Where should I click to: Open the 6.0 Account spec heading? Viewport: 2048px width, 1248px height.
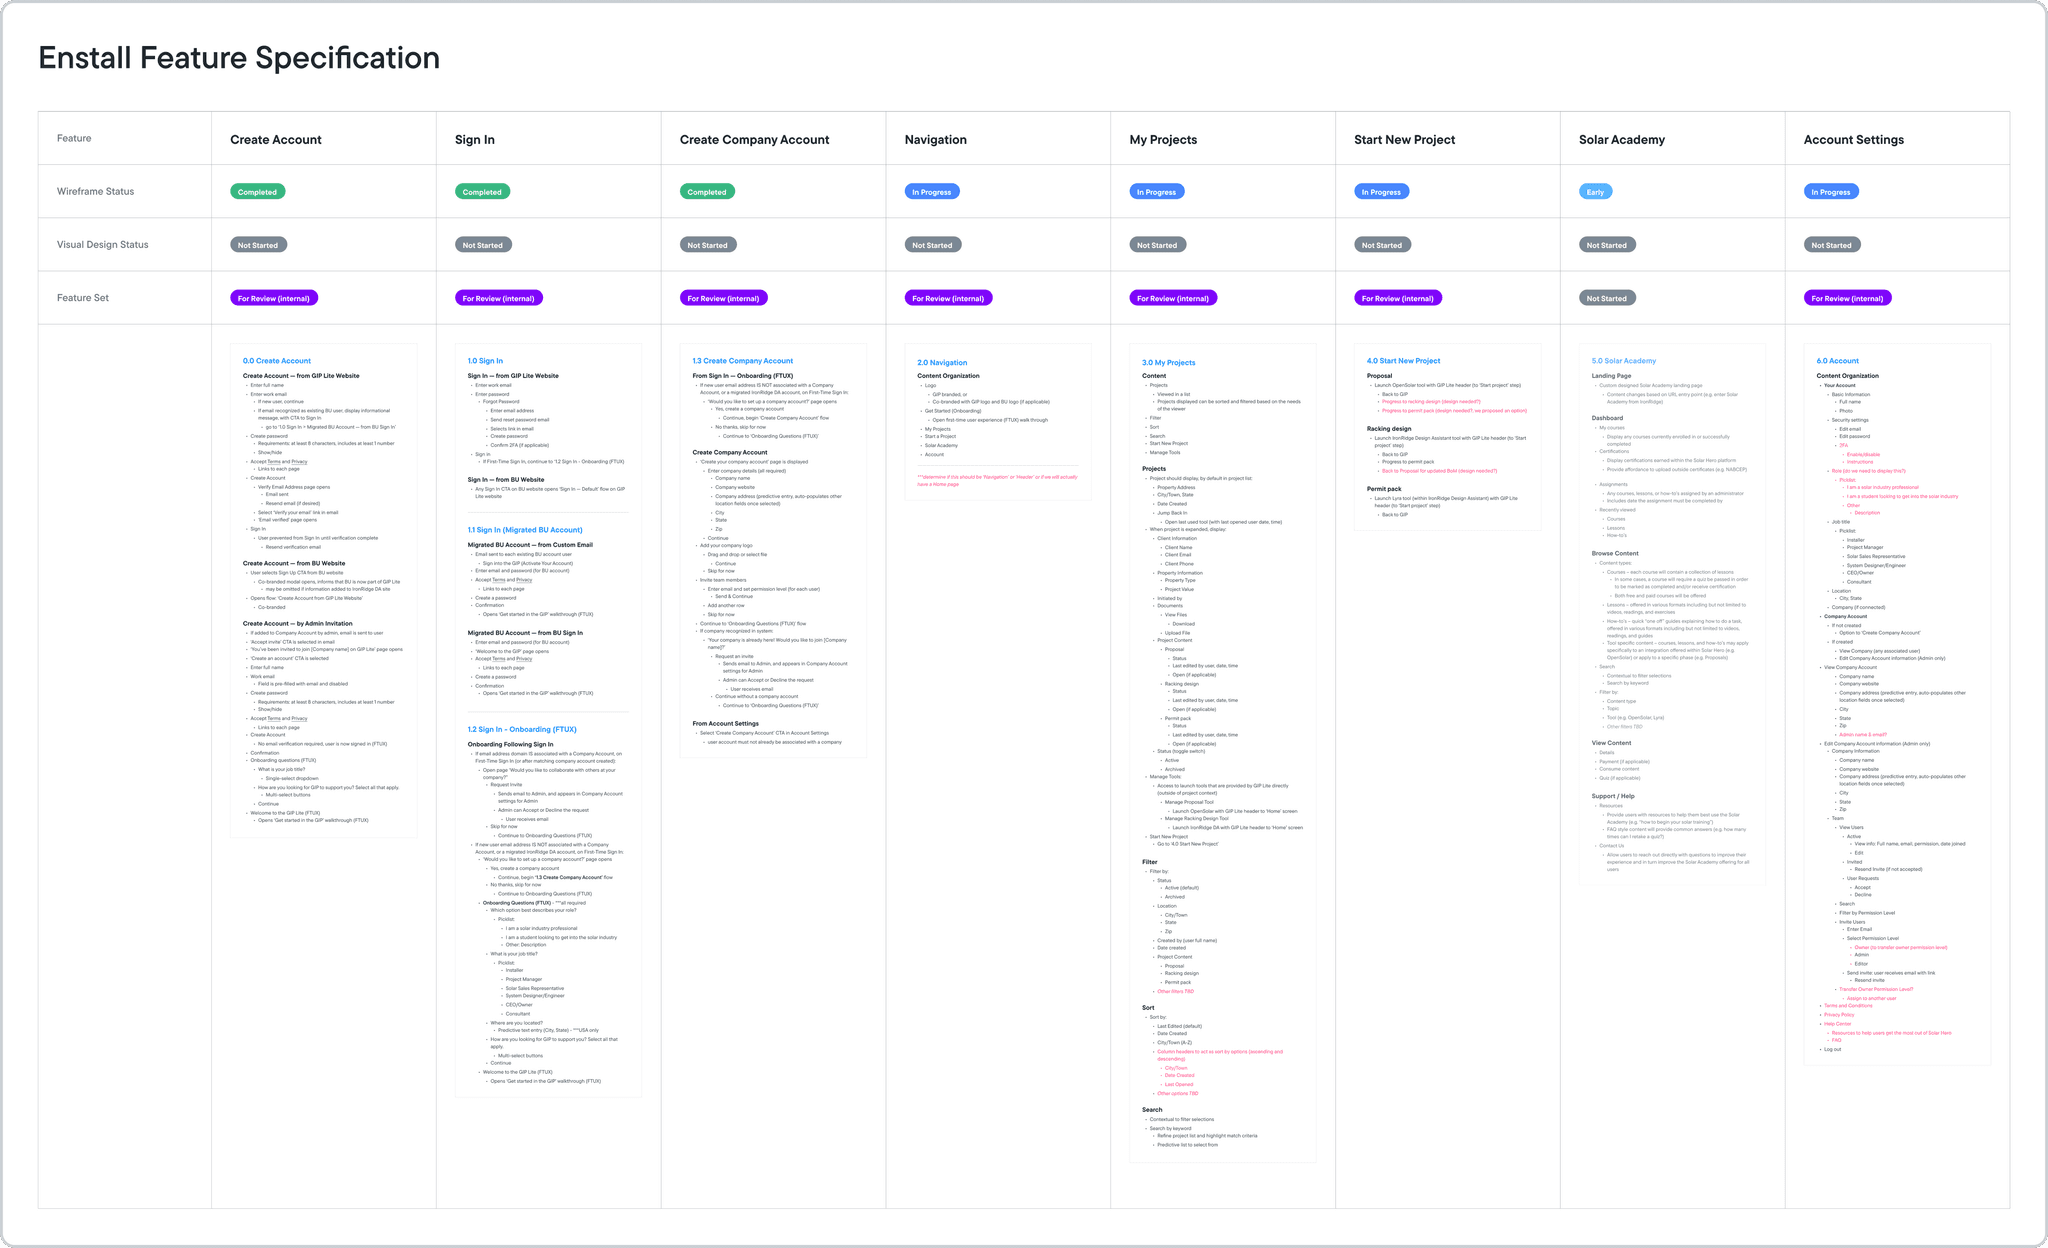1838,361
